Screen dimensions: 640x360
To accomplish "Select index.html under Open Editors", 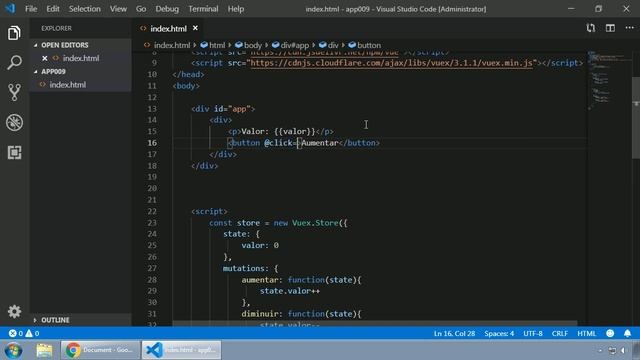I will [x=81, y=58].
